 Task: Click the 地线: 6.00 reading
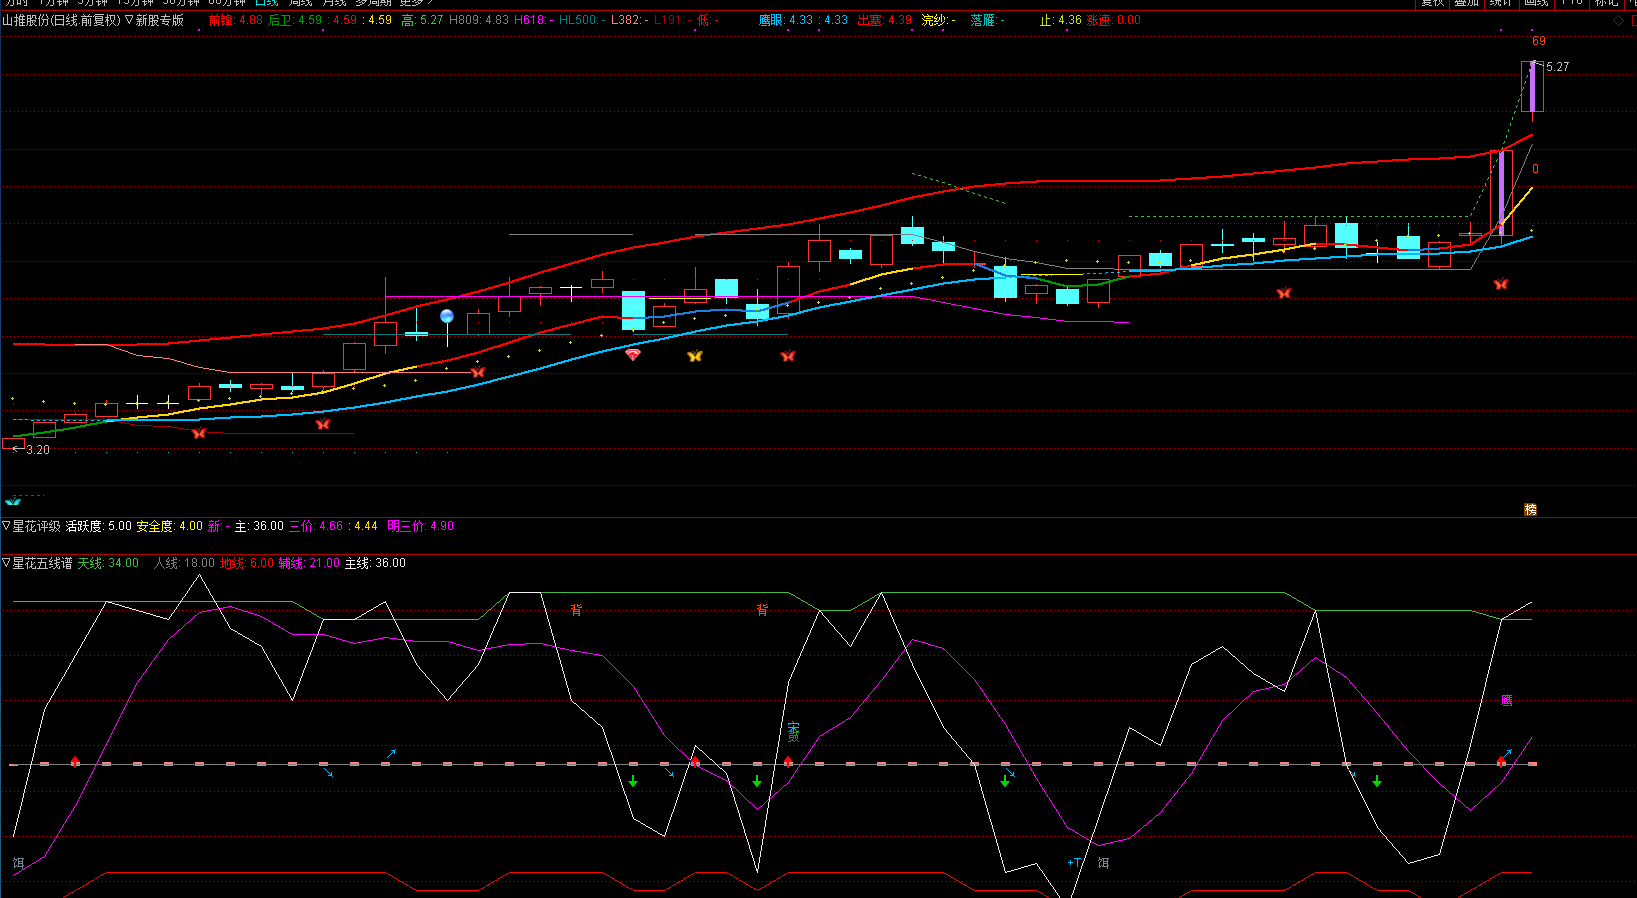[x=247, y=564]
